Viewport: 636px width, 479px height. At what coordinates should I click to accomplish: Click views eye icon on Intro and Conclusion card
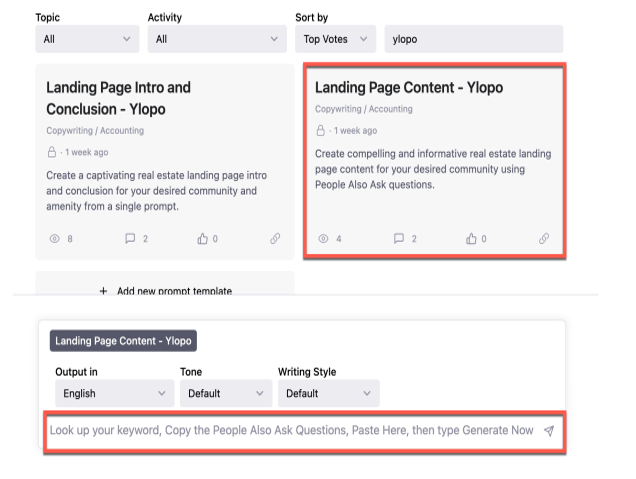(x=54, y=238)
